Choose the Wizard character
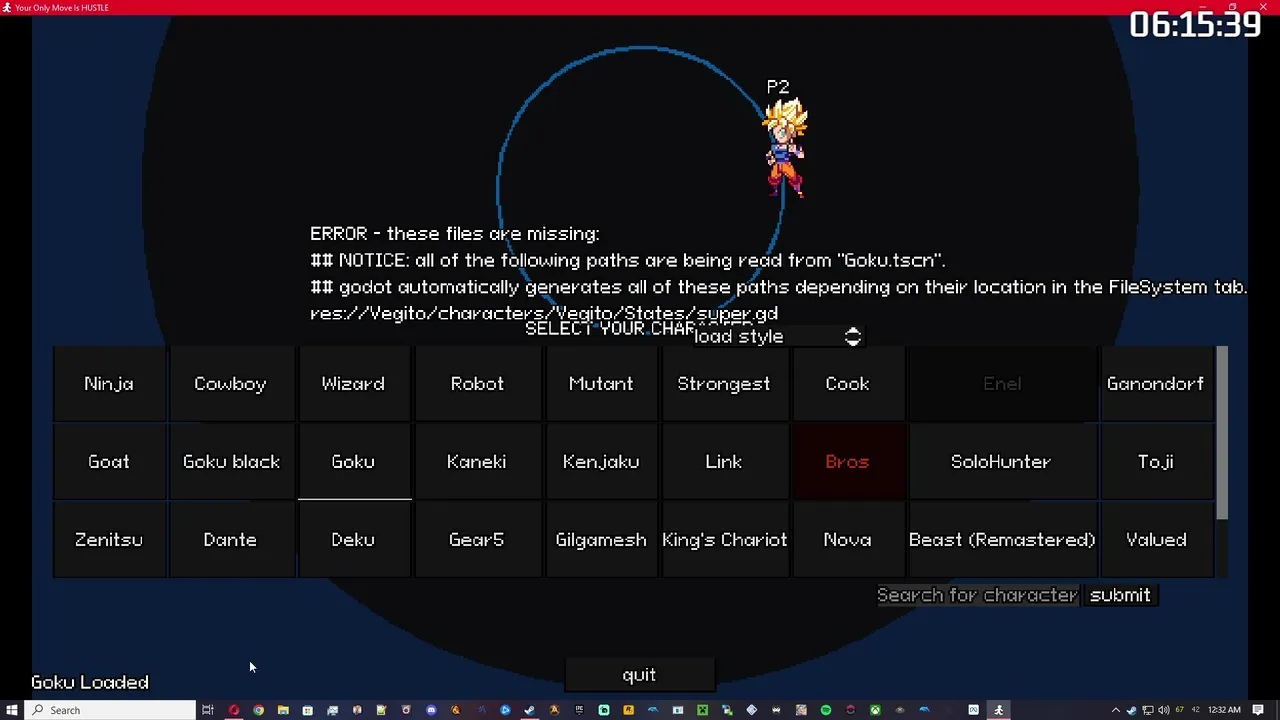This screenshot has width=1280, height=720. [353, 384]
